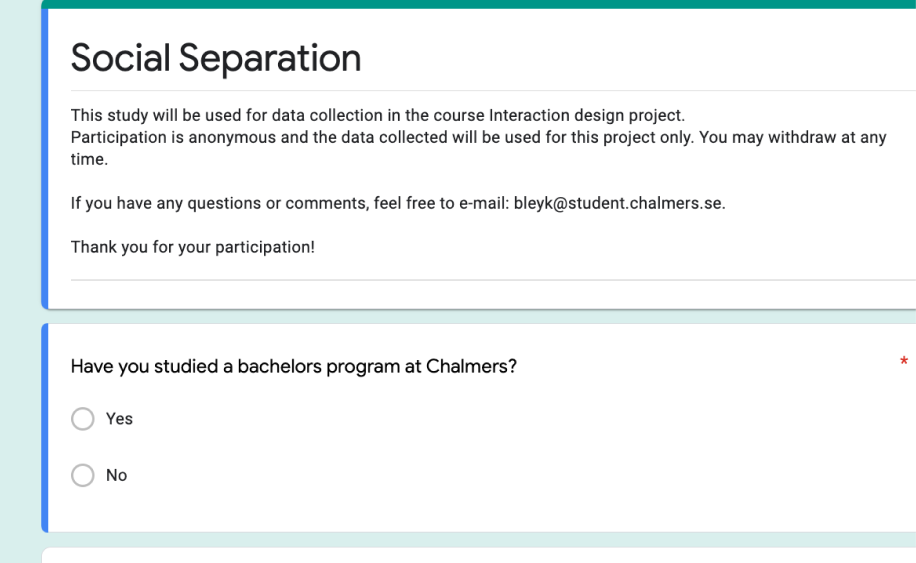Click the divider line beneath the form title
916x563 pixels.
(493, 91)
